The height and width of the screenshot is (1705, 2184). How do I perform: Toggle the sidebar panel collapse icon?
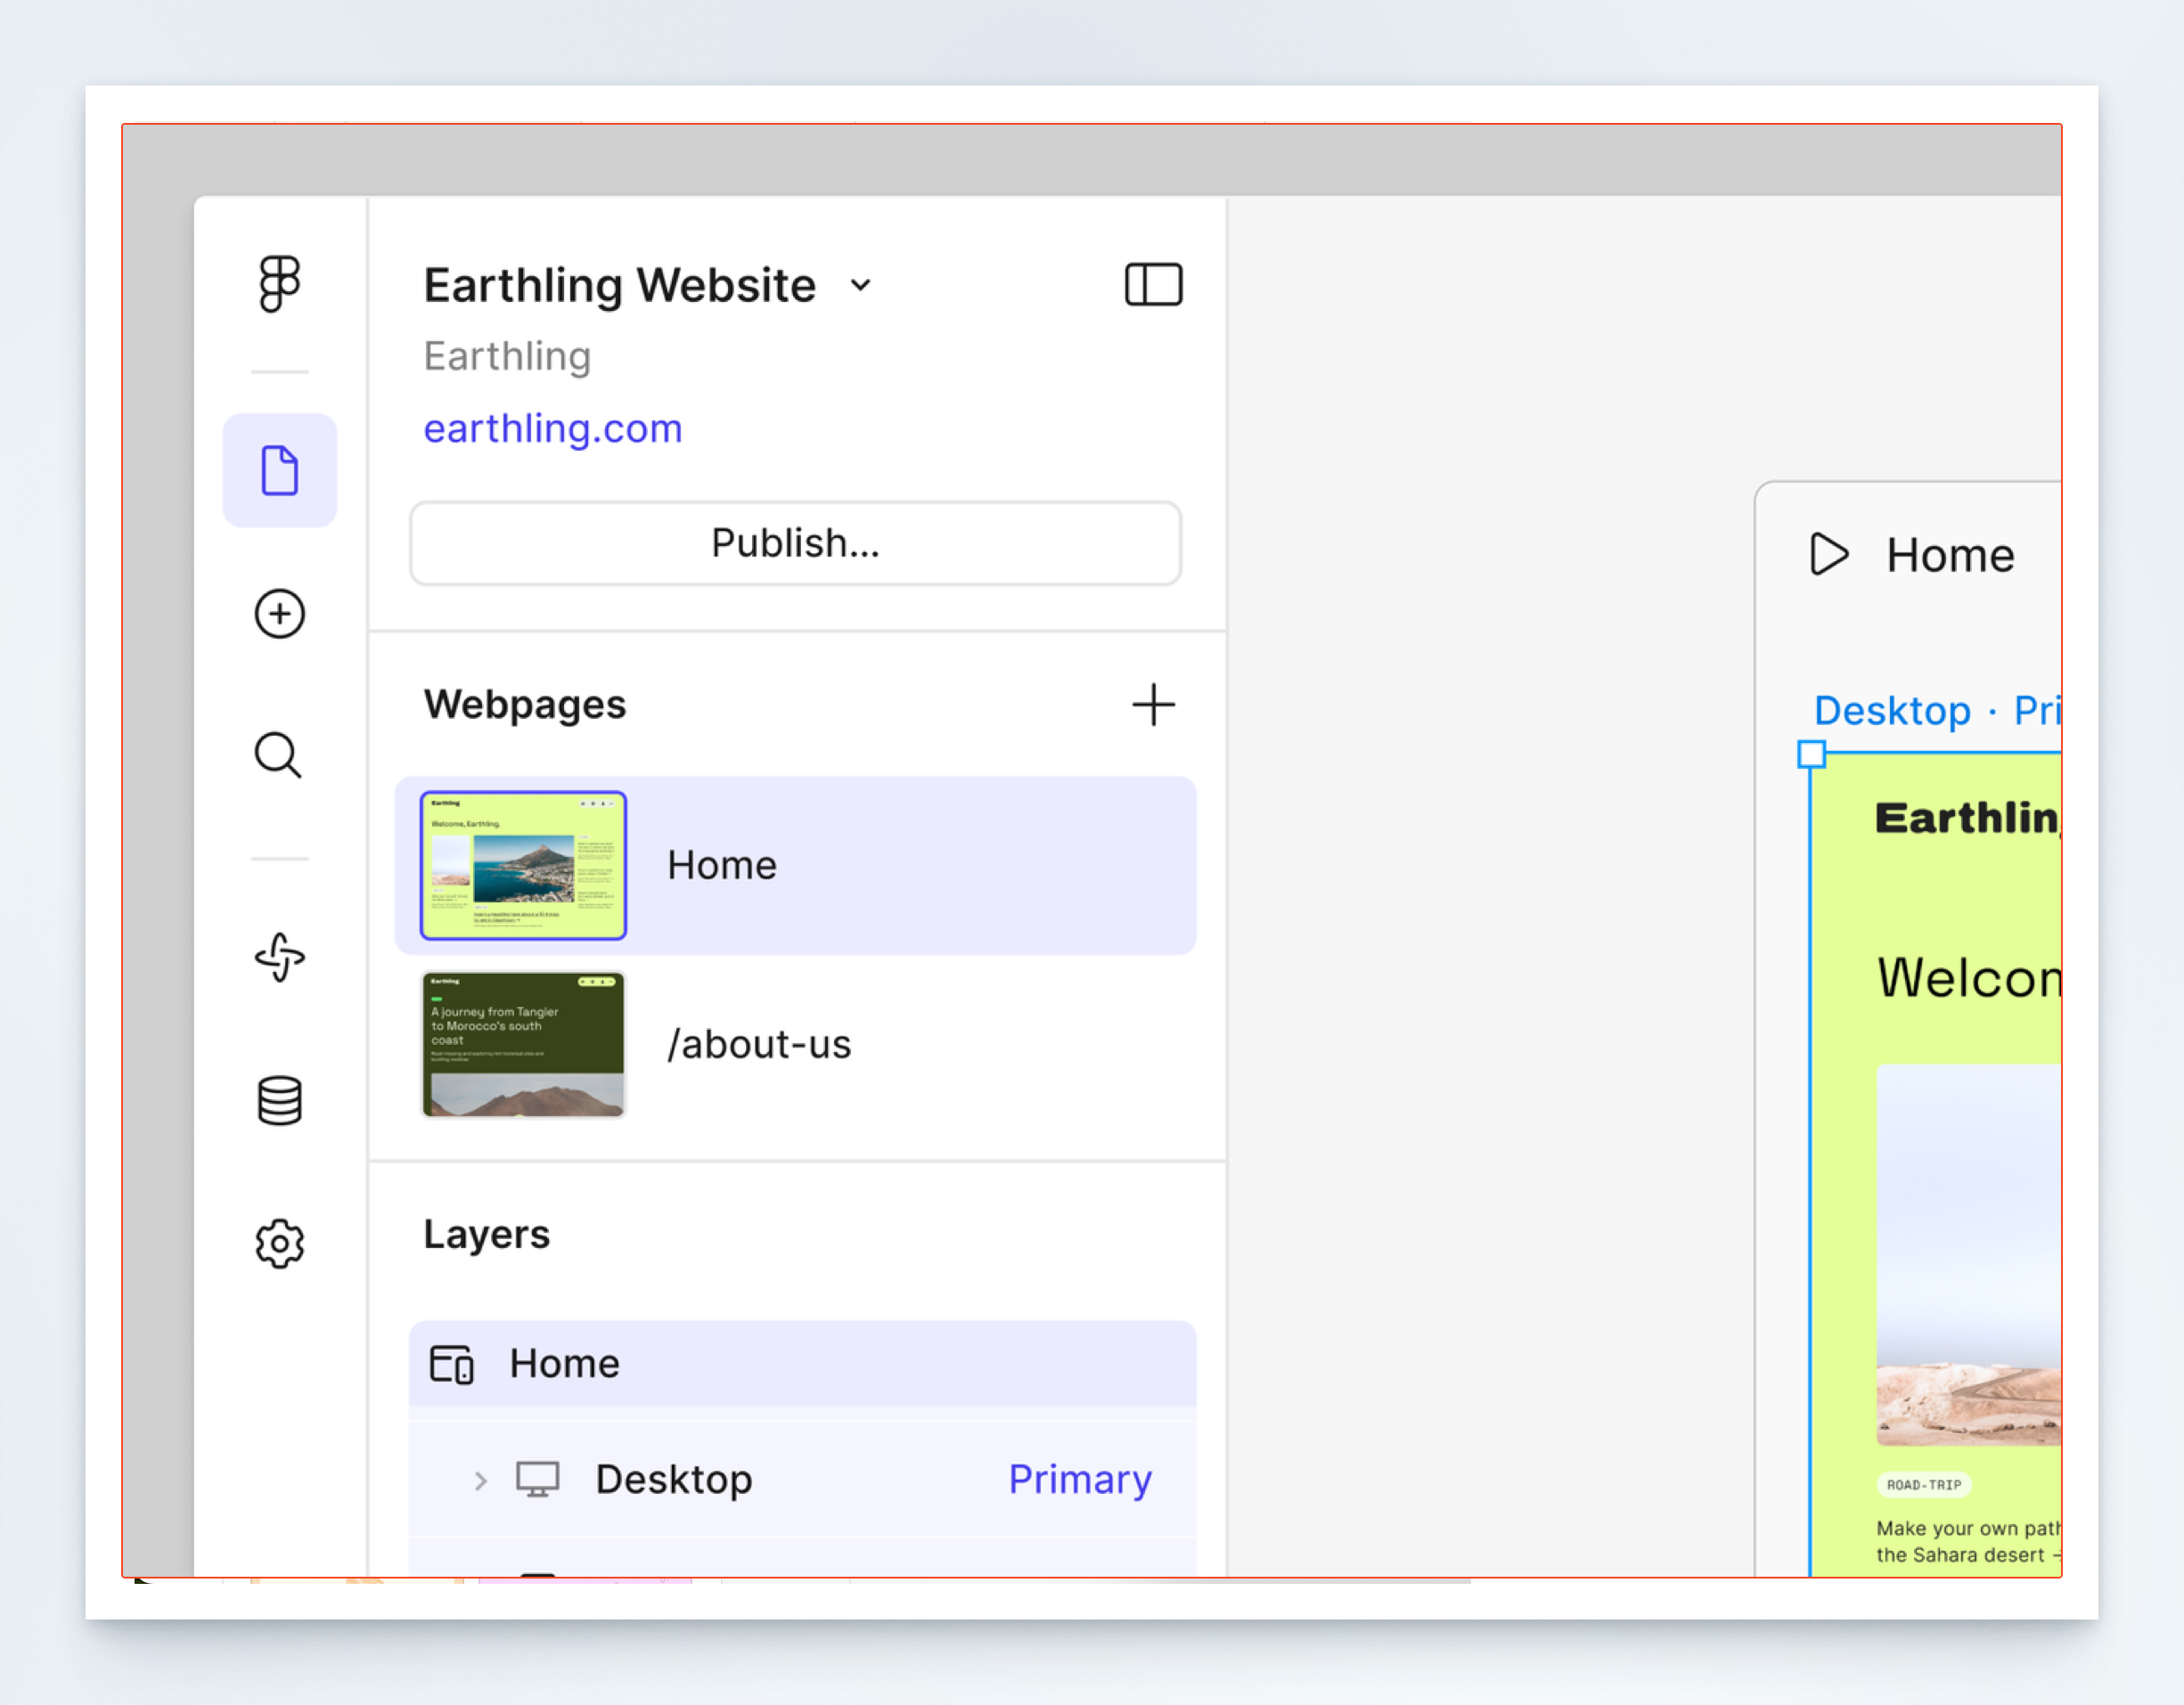pos(1153,285)
